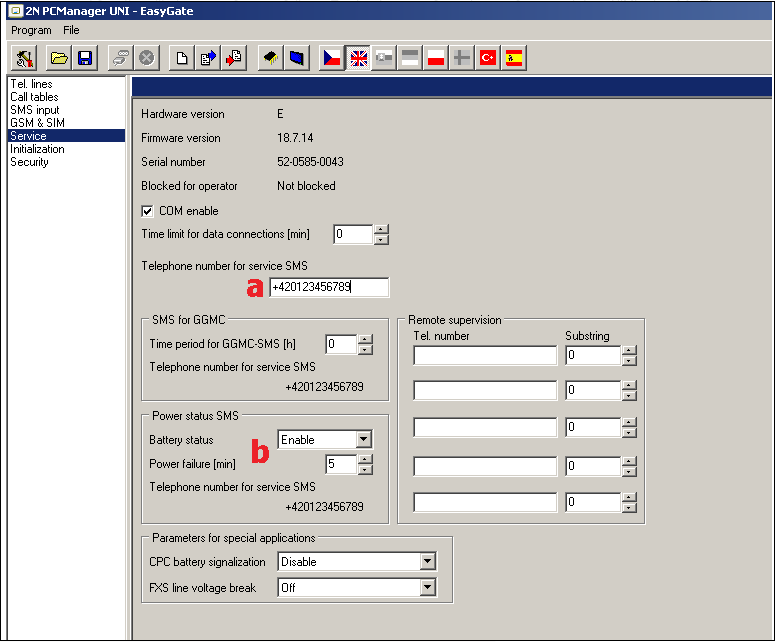Click the grey cross flag icon
Image resolution: width=775 pixels, height=642 pixels.
point(462,58)
